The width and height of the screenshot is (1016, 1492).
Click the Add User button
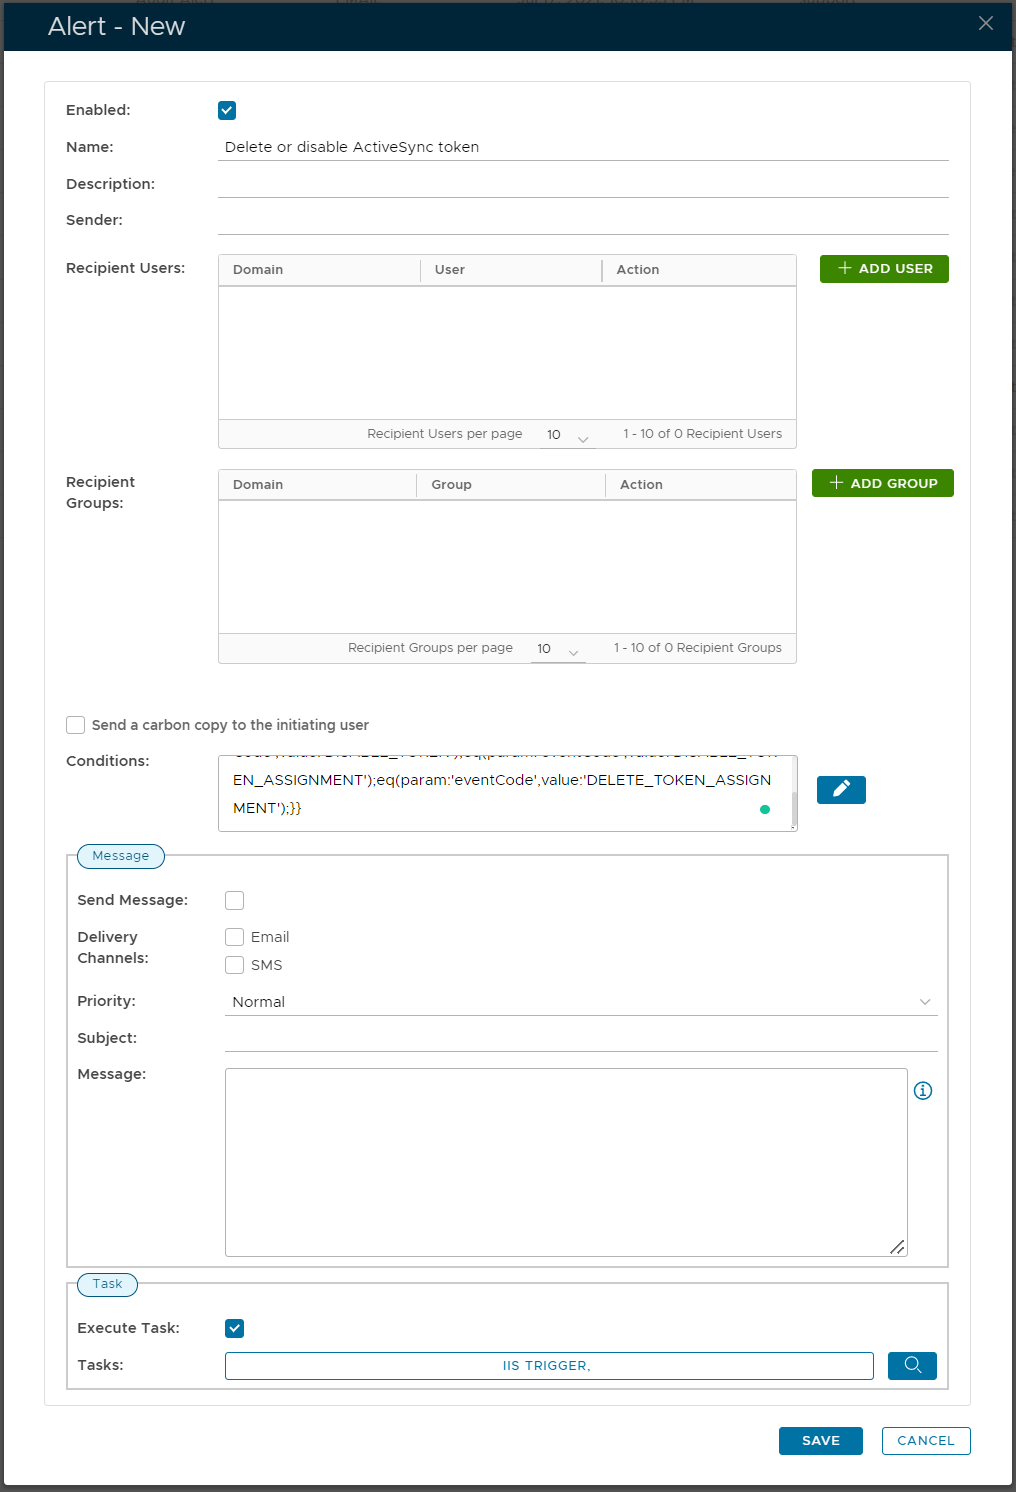click(x=884, y=269)
